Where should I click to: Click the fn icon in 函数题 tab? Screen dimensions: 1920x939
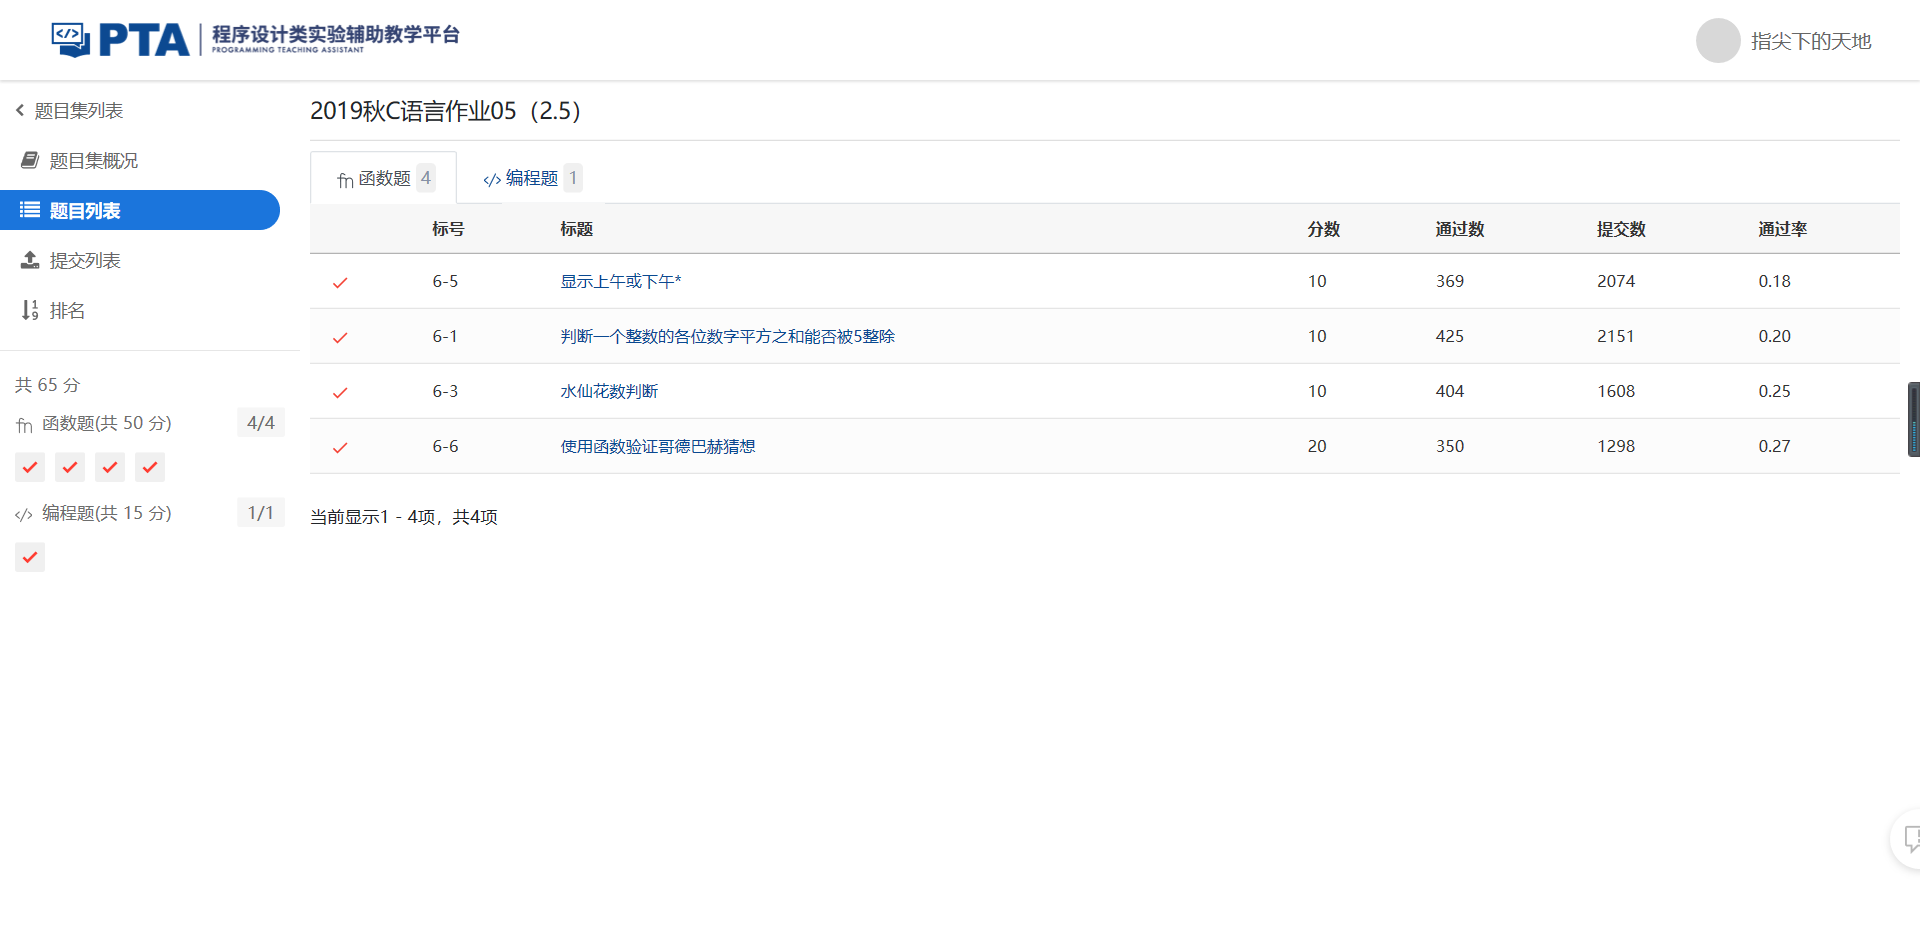click(x=345, y=180)
